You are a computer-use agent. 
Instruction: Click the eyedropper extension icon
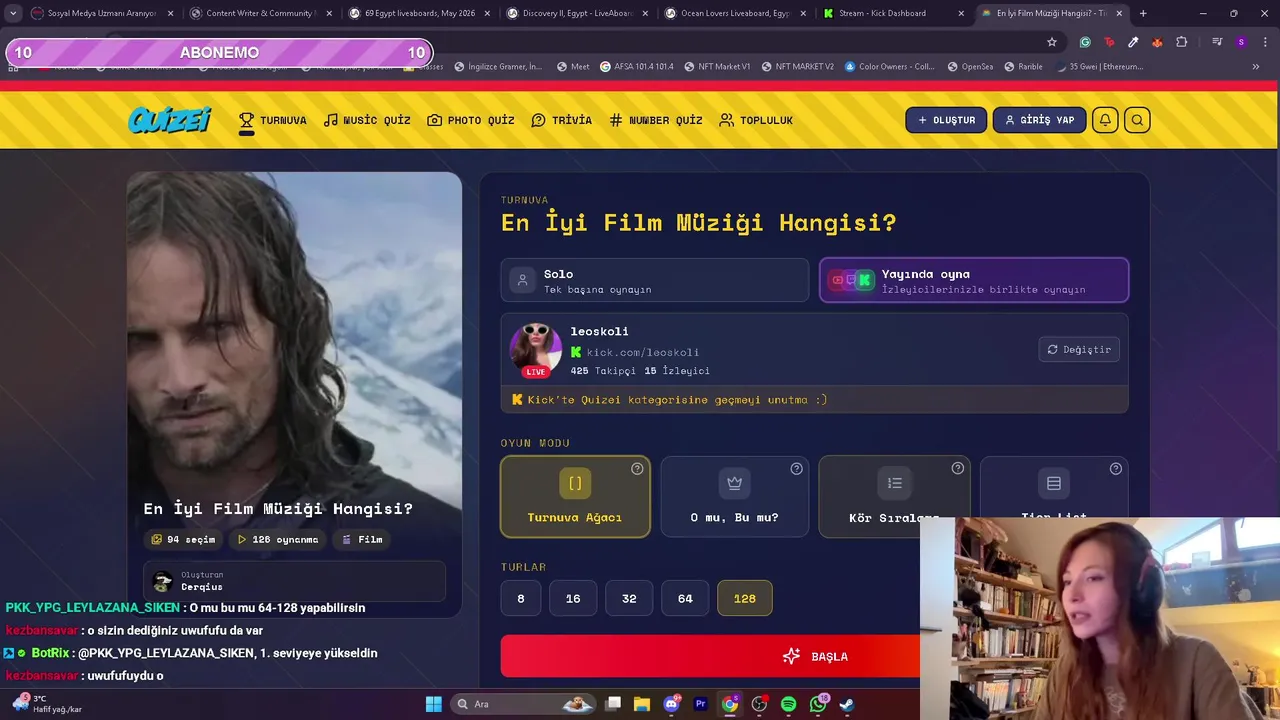(x=1133, y=42)
